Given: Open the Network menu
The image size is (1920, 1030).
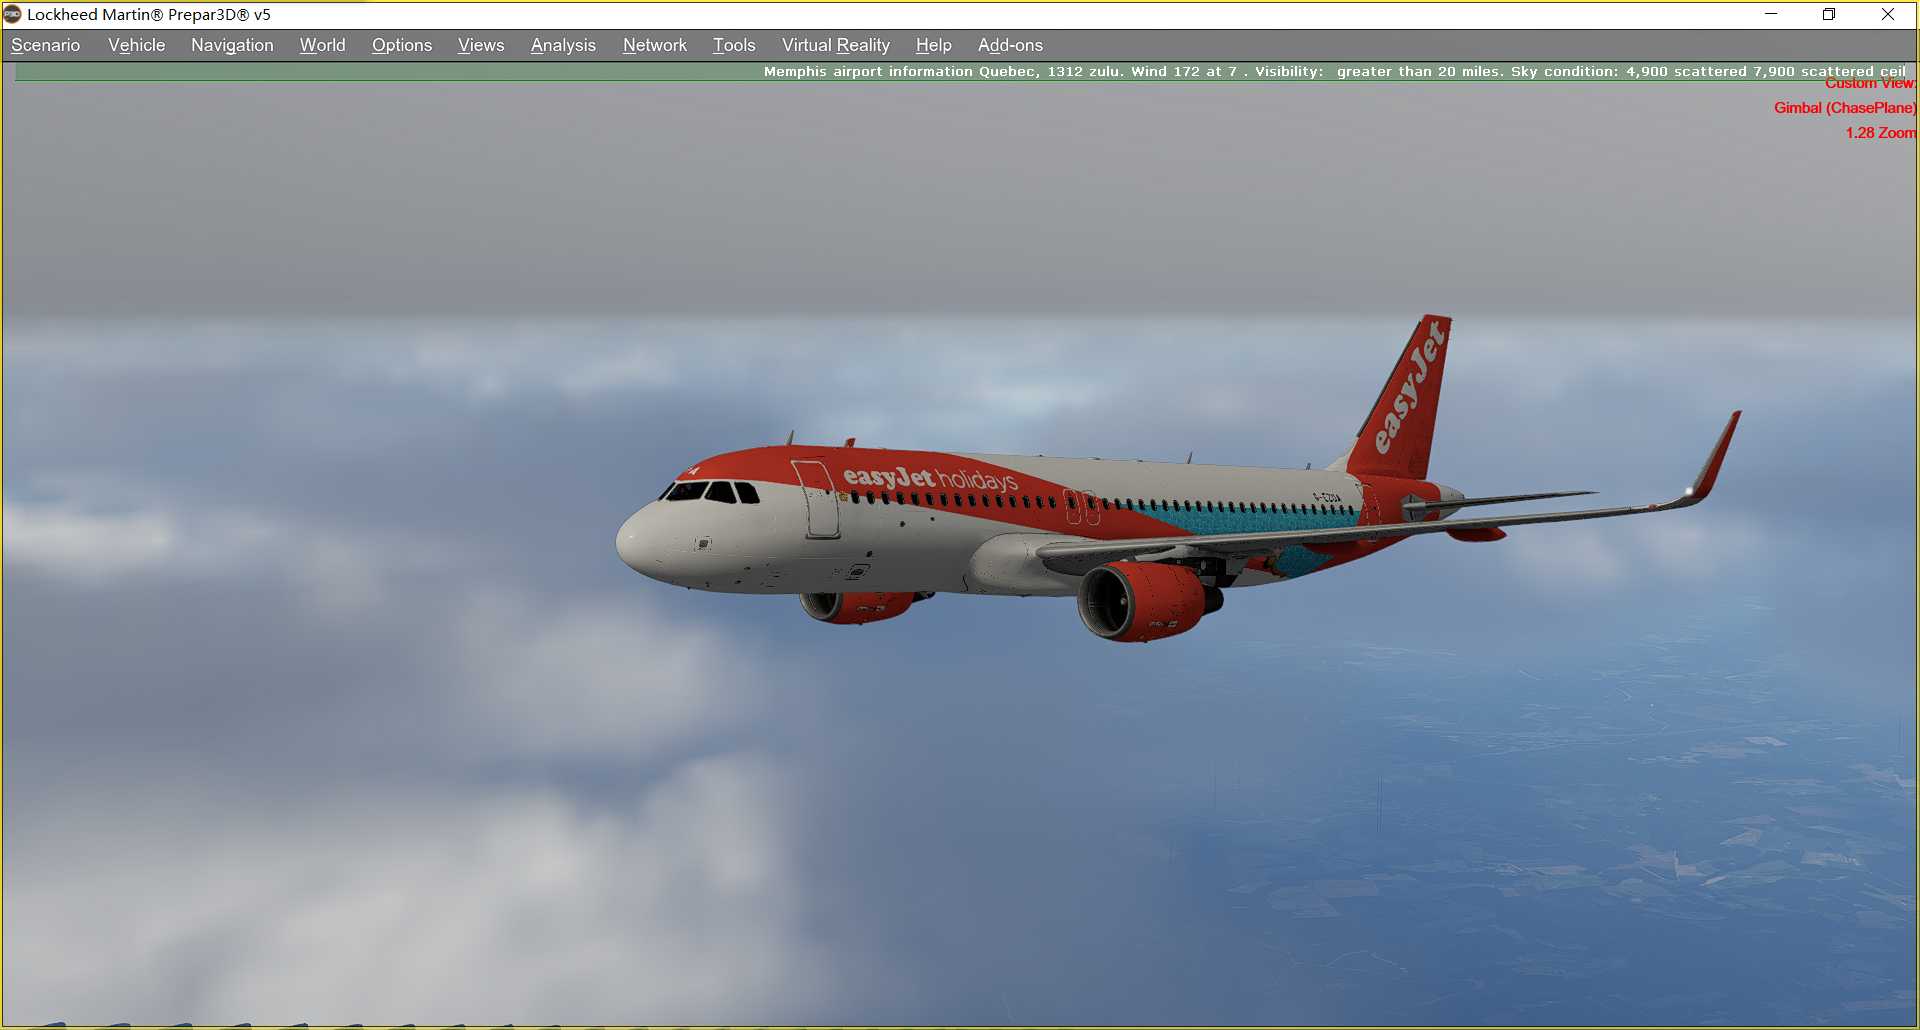Looking at the screenshot, I should [654, 45].
